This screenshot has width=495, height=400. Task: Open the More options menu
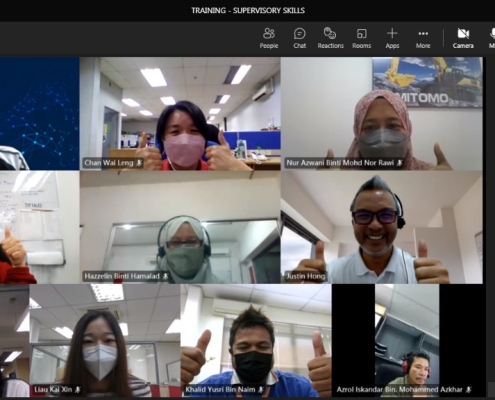point(423,38)
